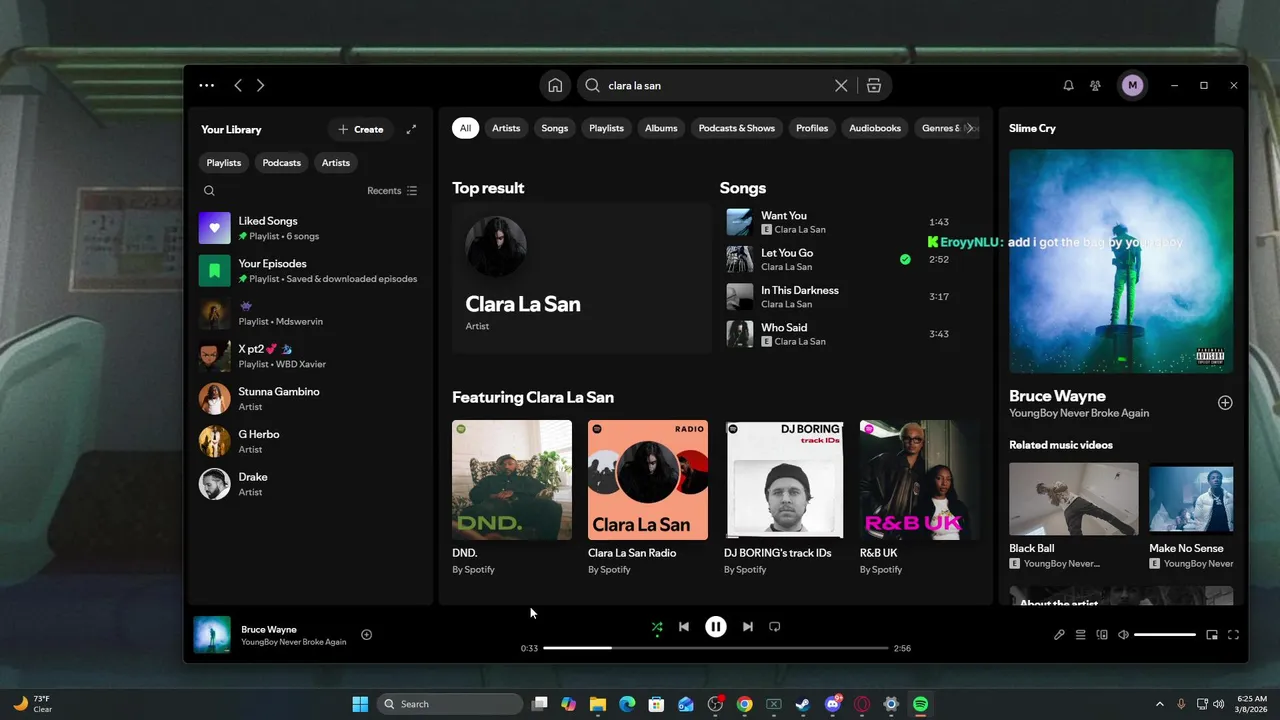The height and width of the screenshot is (720, 1280).
Task: Open the lyrics microphone icon
Action: [1059, 635]
